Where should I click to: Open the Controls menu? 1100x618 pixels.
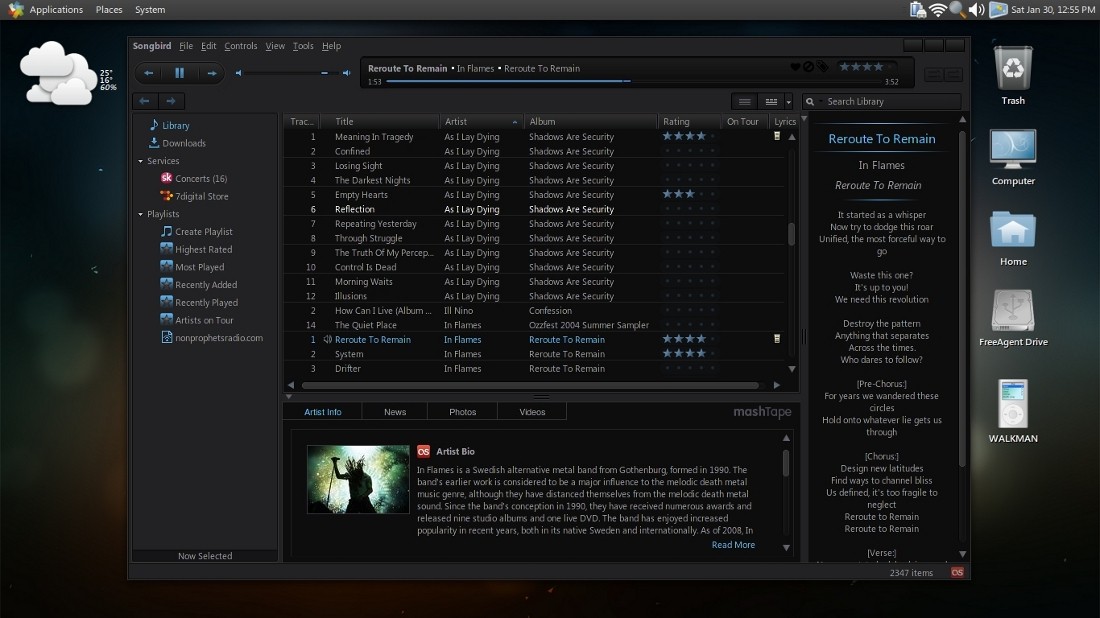coord(241,46)
